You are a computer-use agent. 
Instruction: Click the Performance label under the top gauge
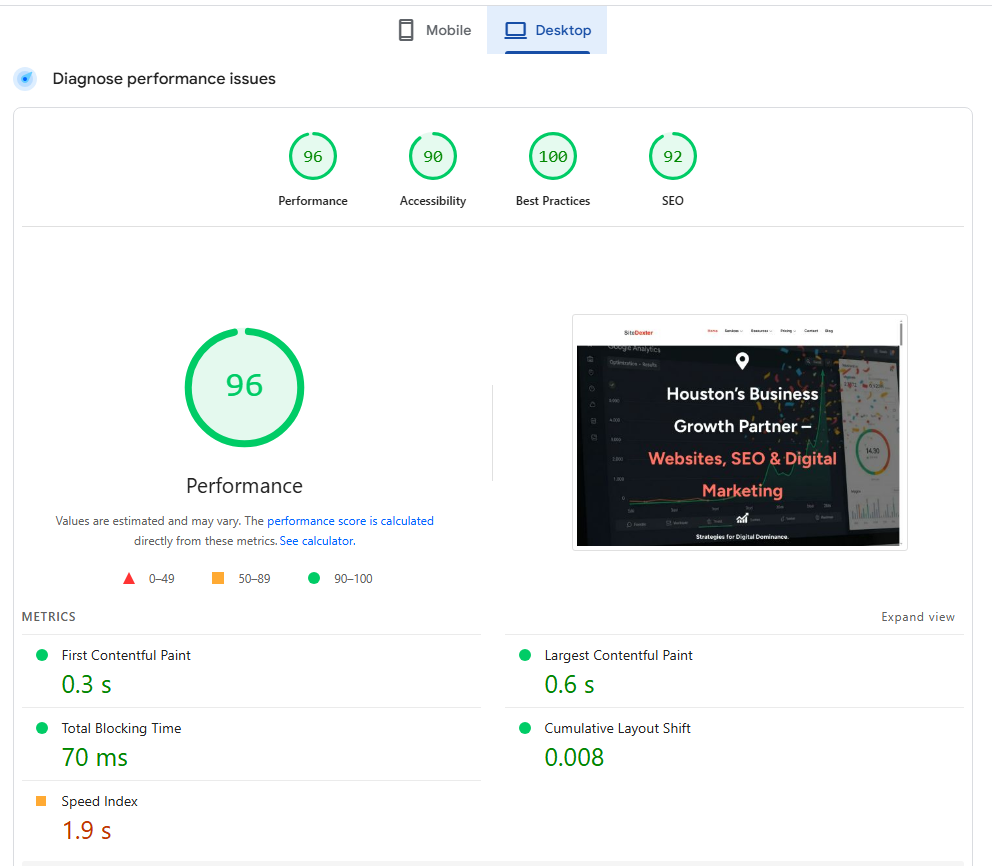(313, 201)
